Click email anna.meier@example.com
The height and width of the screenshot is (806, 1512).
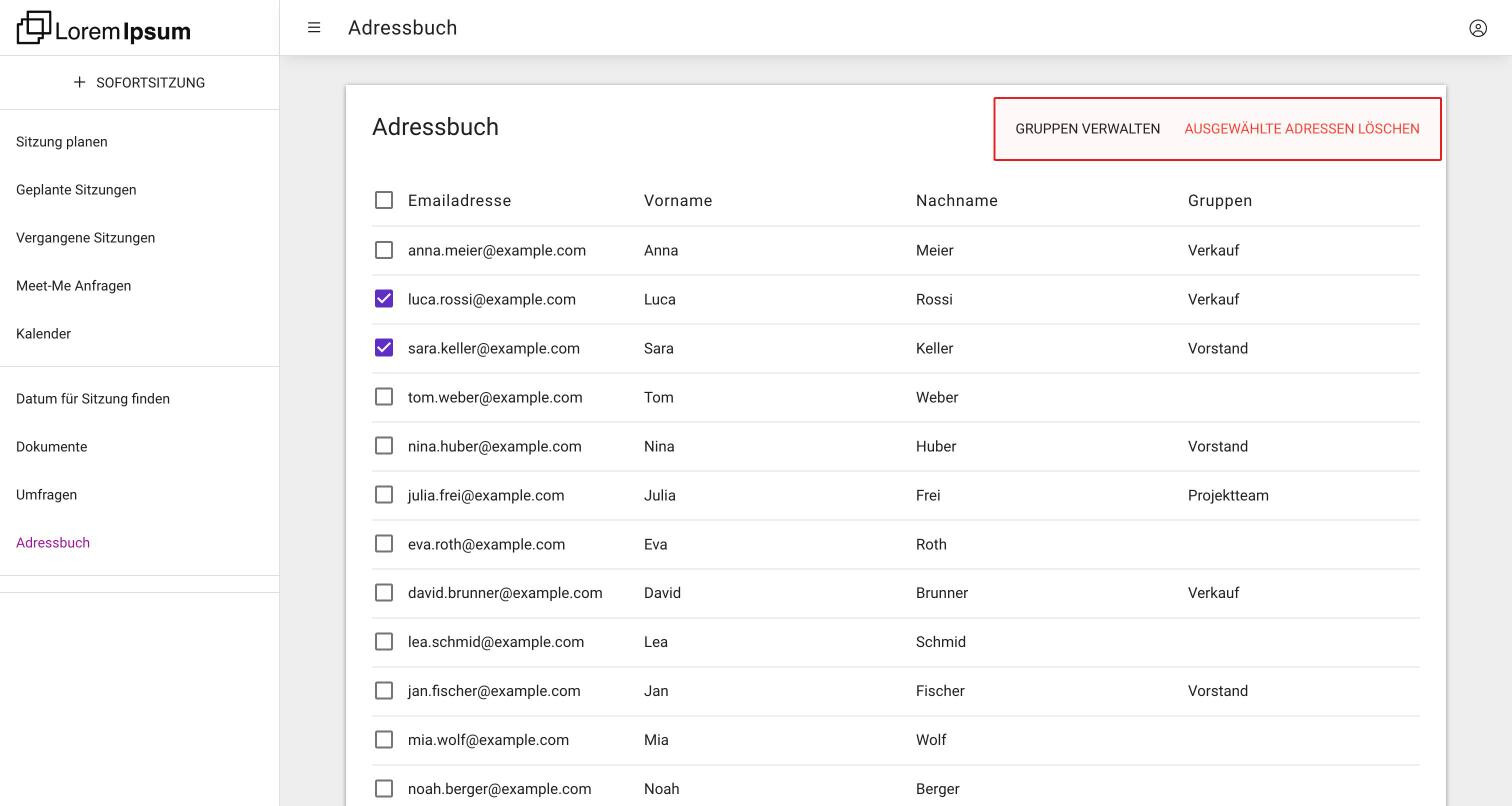(497, 251)
